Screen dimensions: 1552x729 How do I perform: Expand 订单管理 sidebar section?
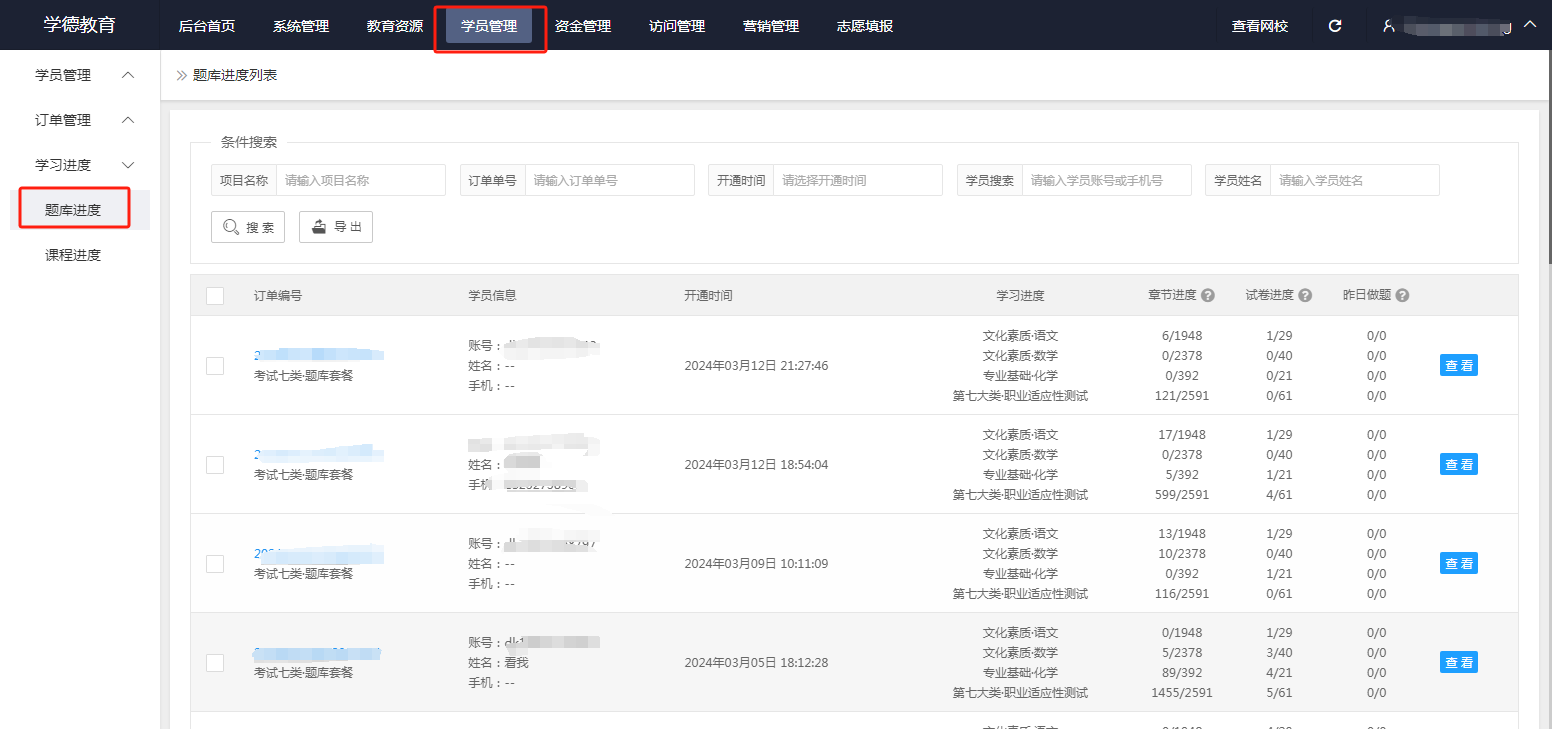(x=127, y=120)
